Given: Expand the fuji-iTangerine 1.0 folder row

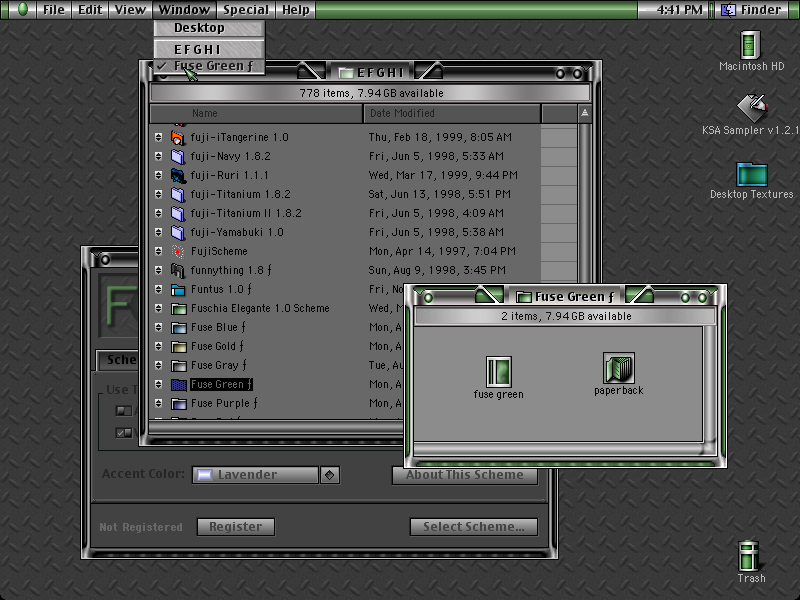Looking at the screenshot, I should point(158,137).
